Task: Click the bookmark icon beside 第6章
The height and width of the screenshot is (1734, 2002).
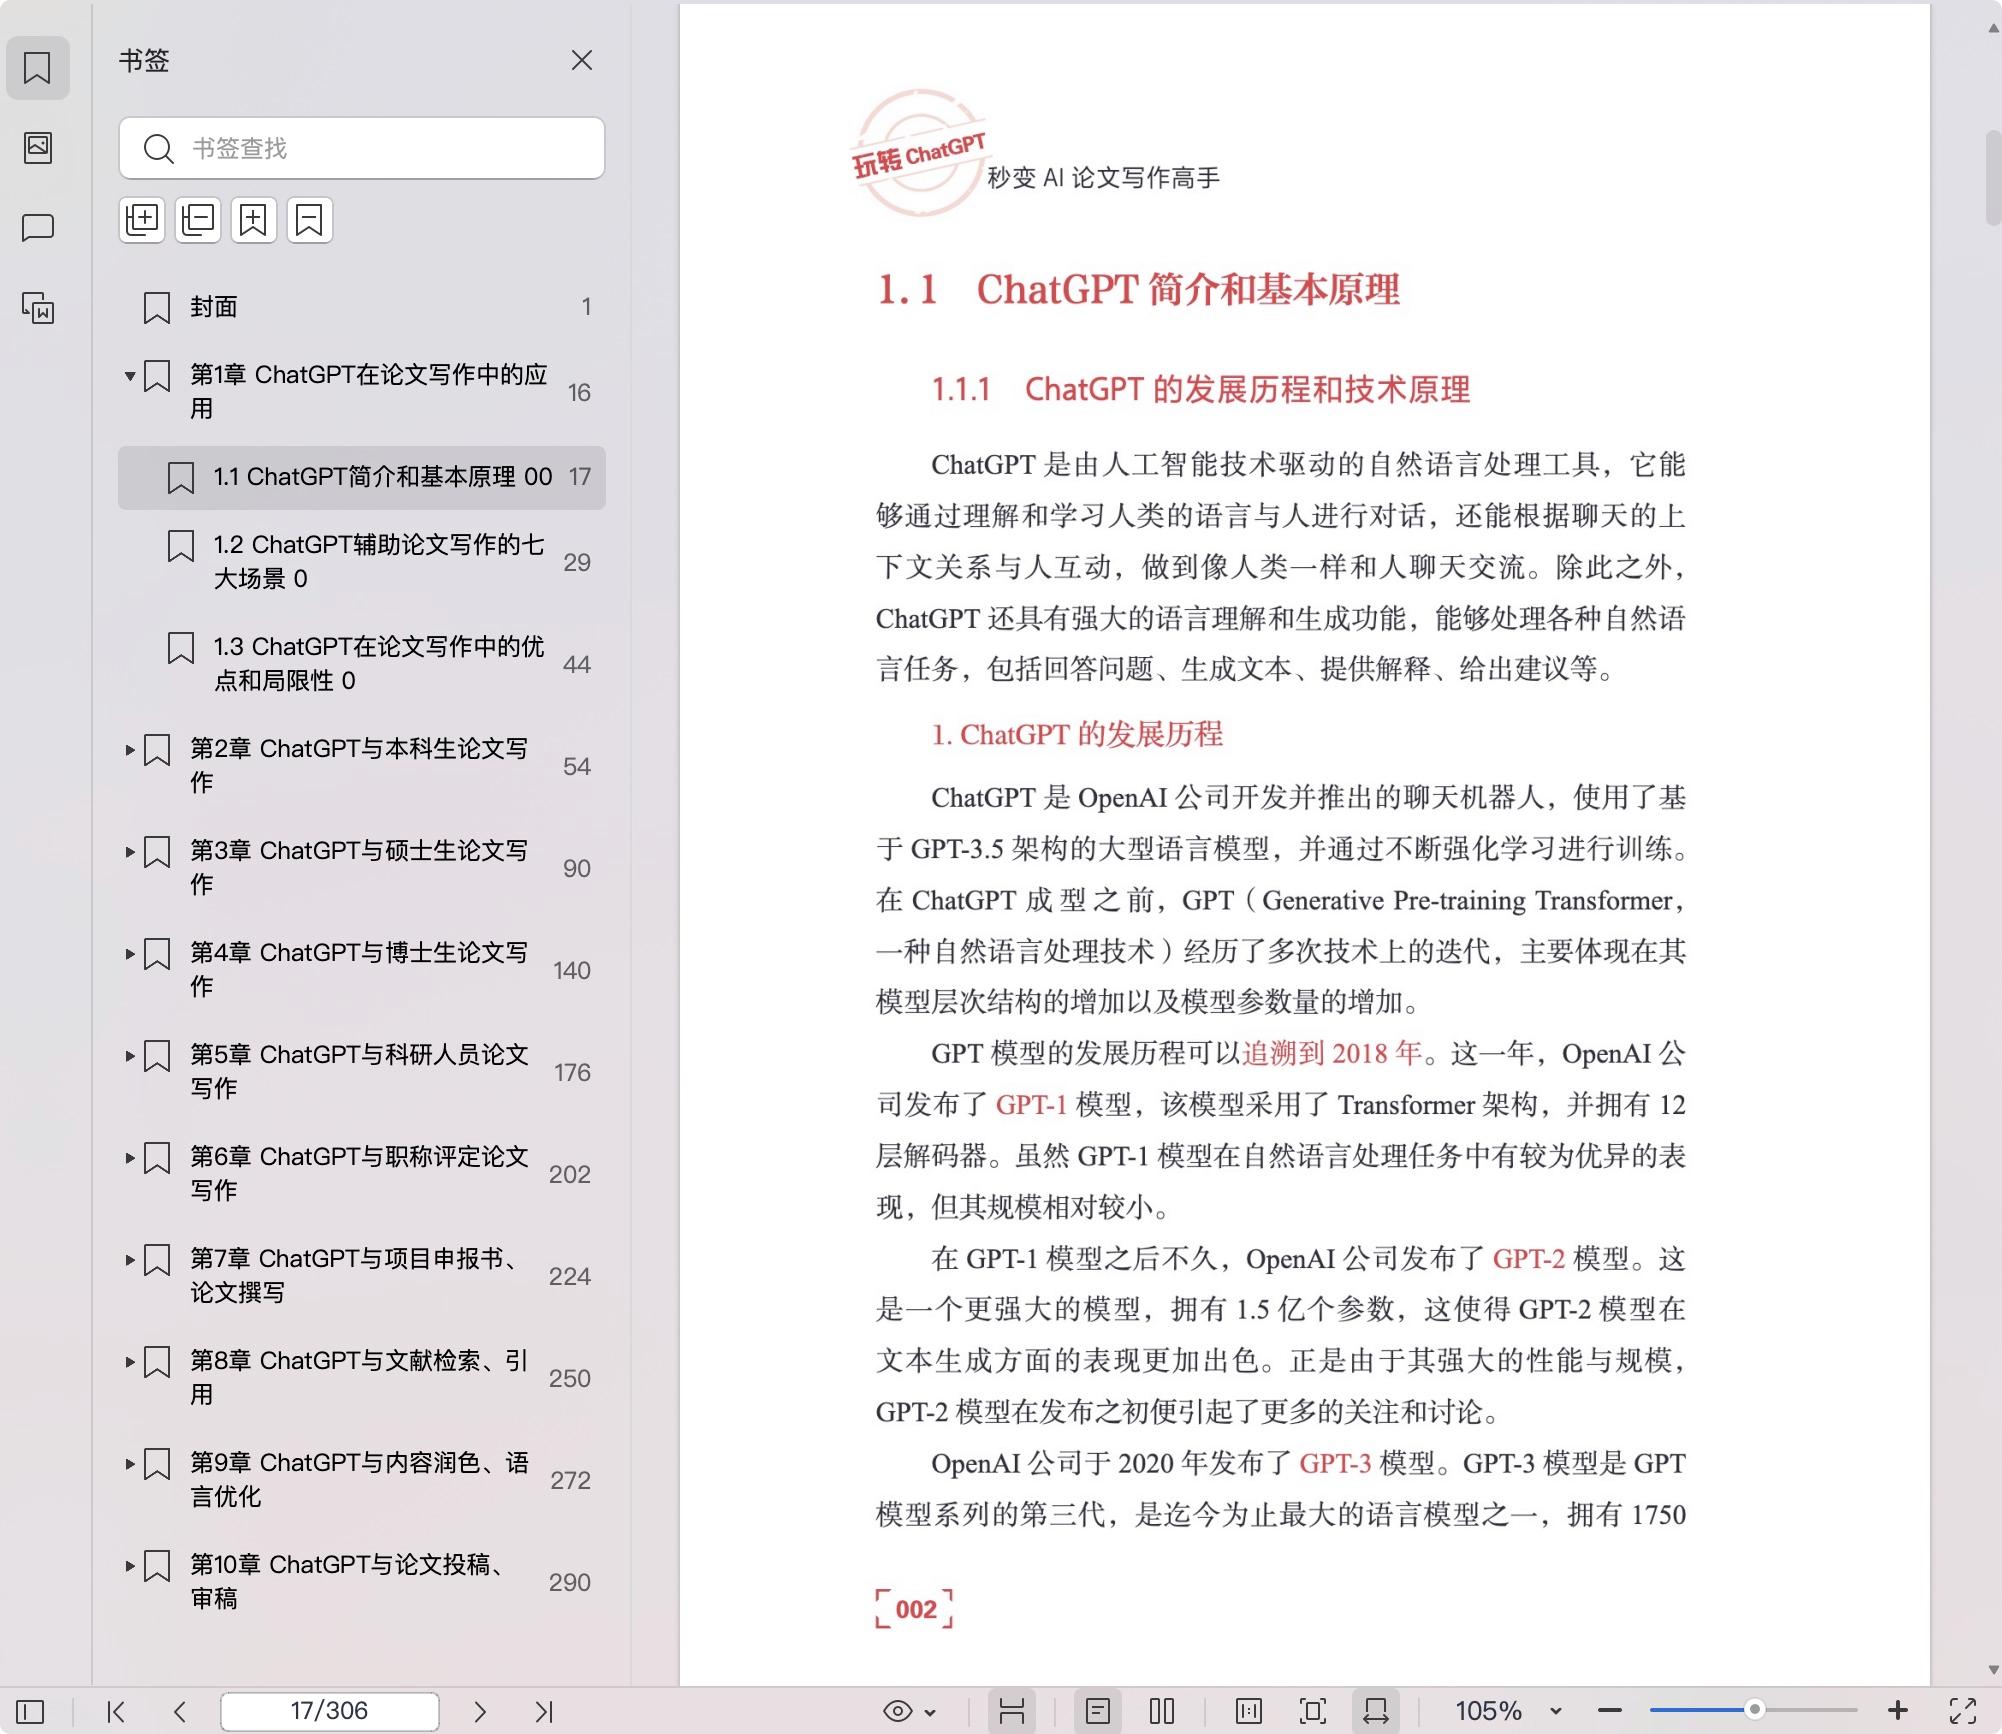Action: click(x=157, y=1158)
